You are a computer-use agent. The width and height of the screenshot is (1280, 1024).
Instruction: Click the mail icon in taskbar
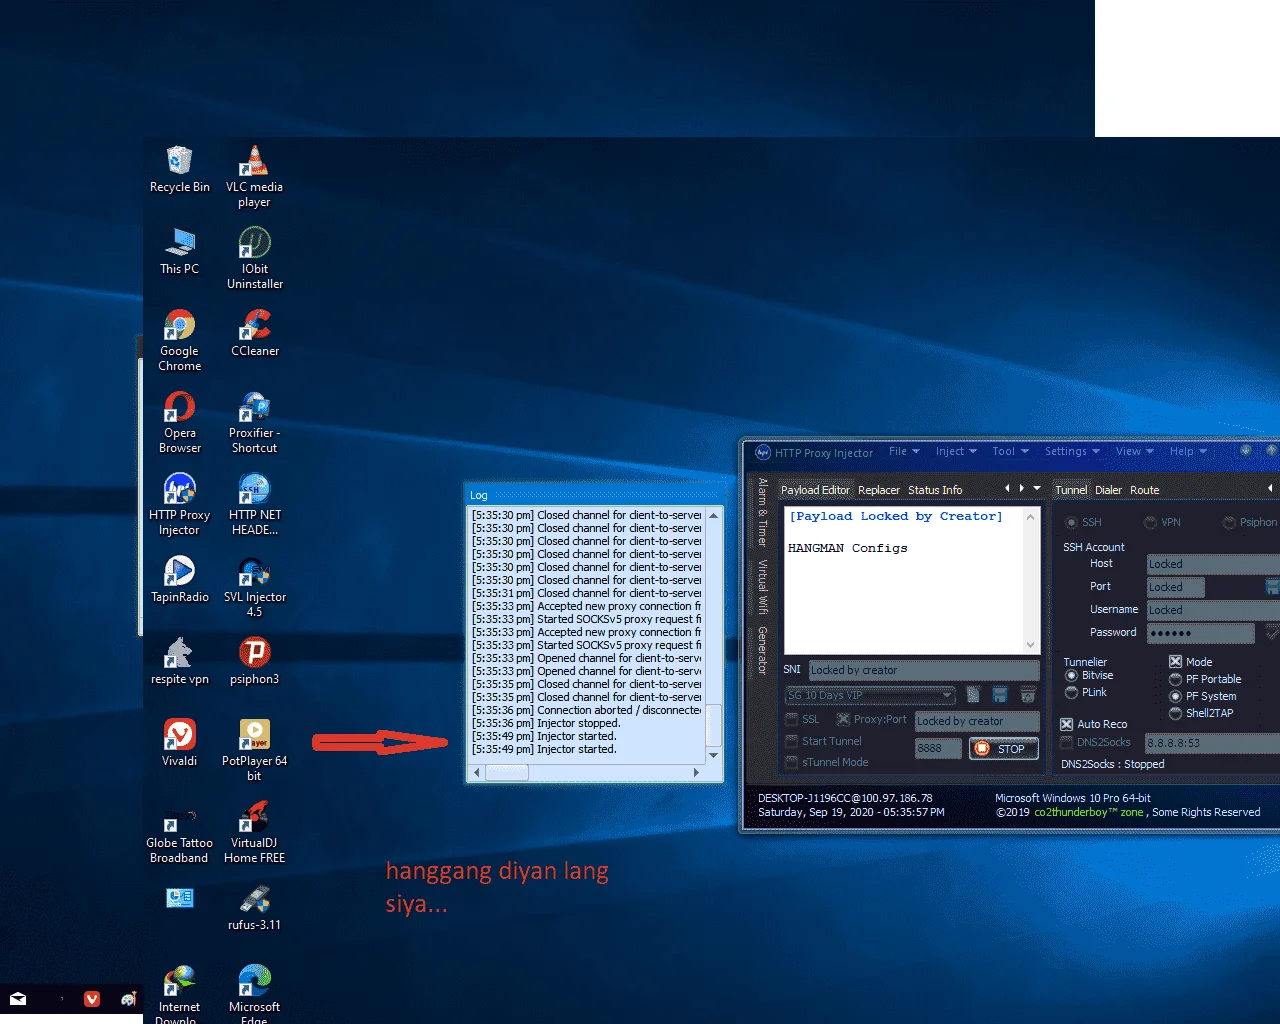pos(18,998)
